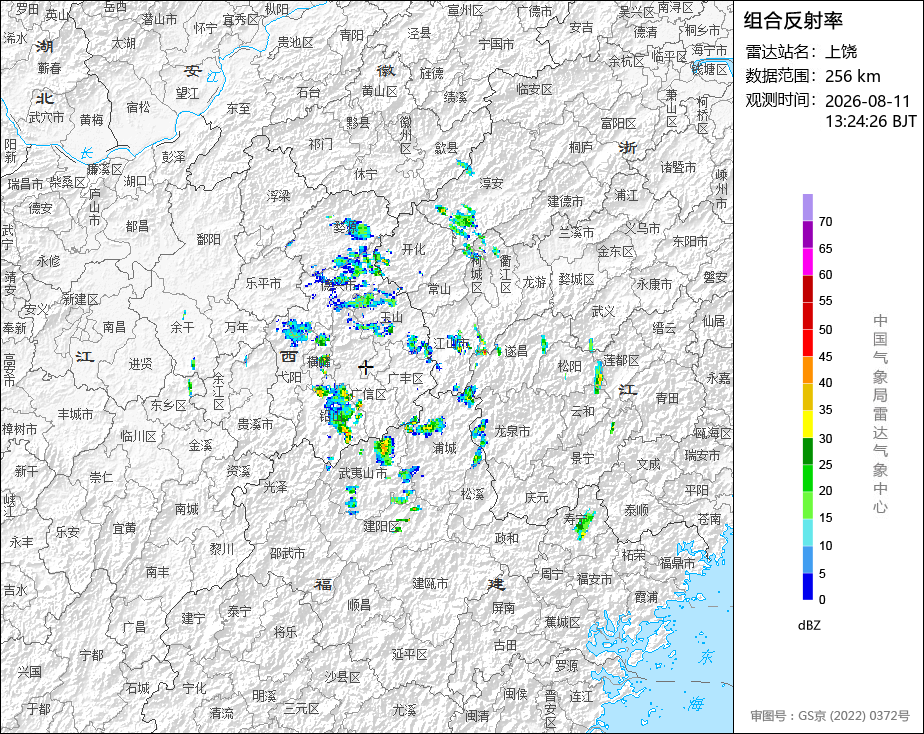The image size is (924, 734).
Task: Click the radar station cross marker
Action: pos(366,368)
